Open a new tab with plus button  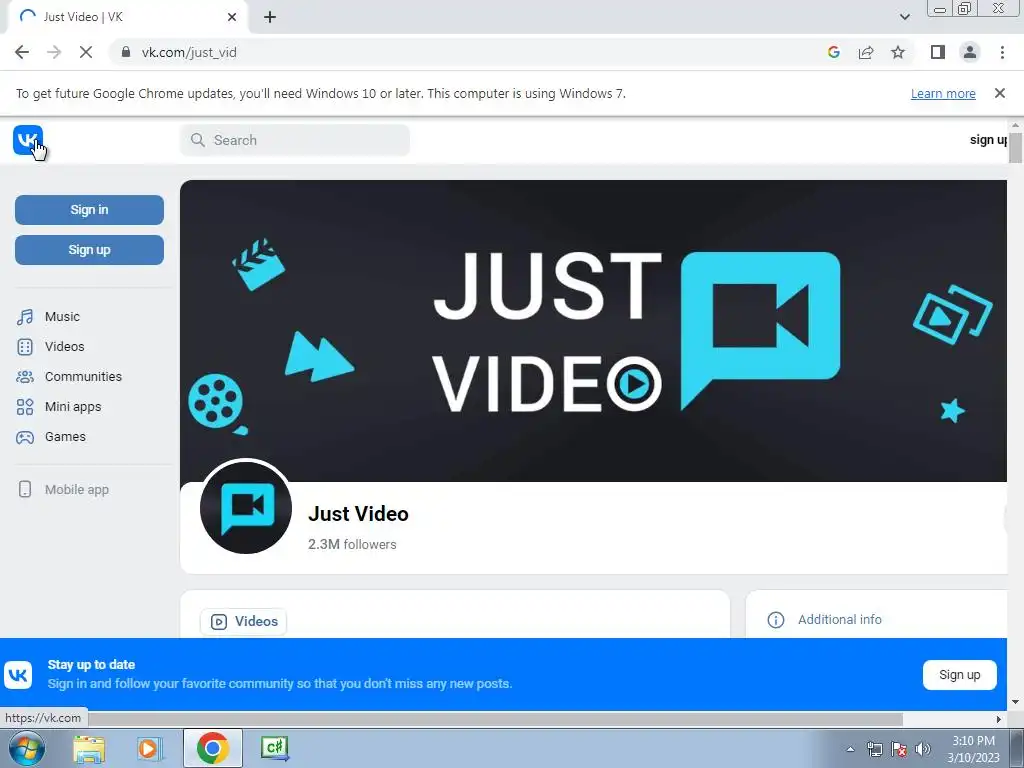270,17
